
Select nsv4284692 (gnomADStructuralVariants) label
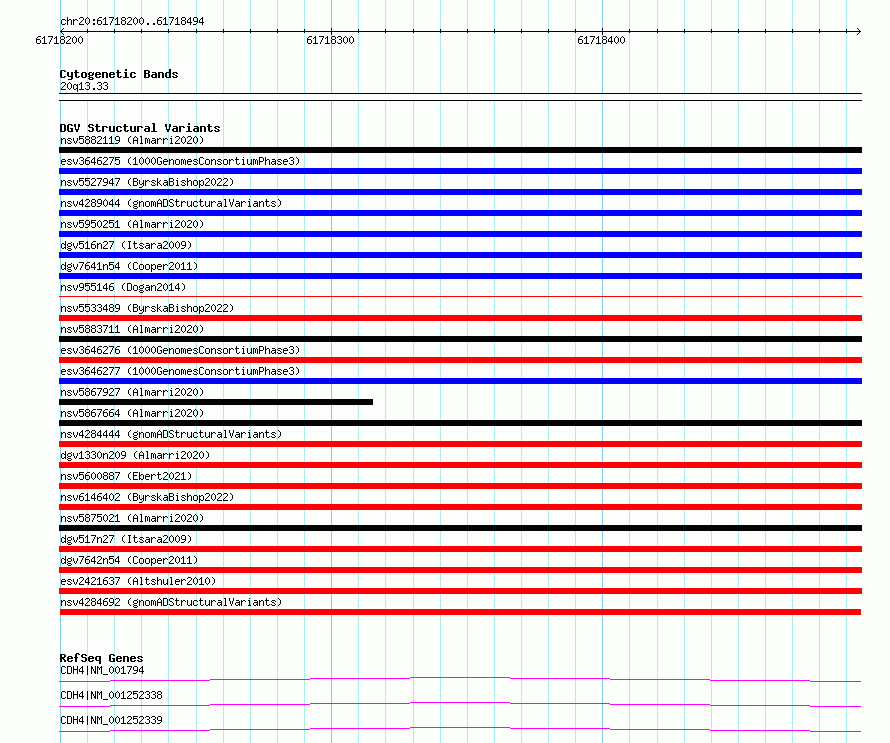click(x=171, y=602)
